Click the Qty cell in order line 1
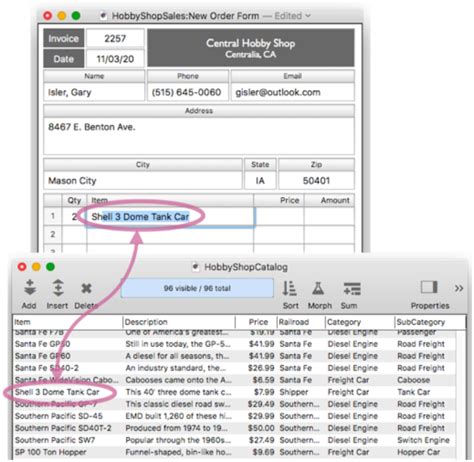Screen dimensions: 474x462 (74, 217)
